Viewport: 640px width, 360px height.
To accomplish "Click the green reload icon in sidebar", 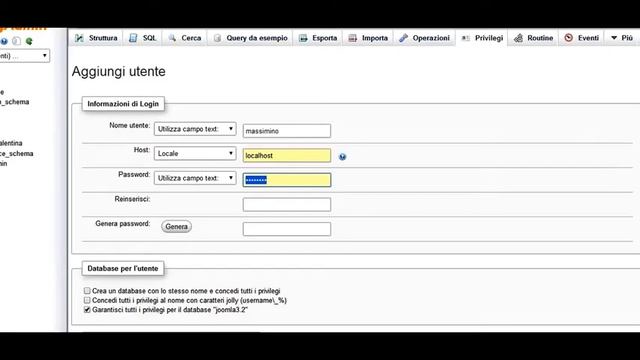I will (x=29, y=41).
